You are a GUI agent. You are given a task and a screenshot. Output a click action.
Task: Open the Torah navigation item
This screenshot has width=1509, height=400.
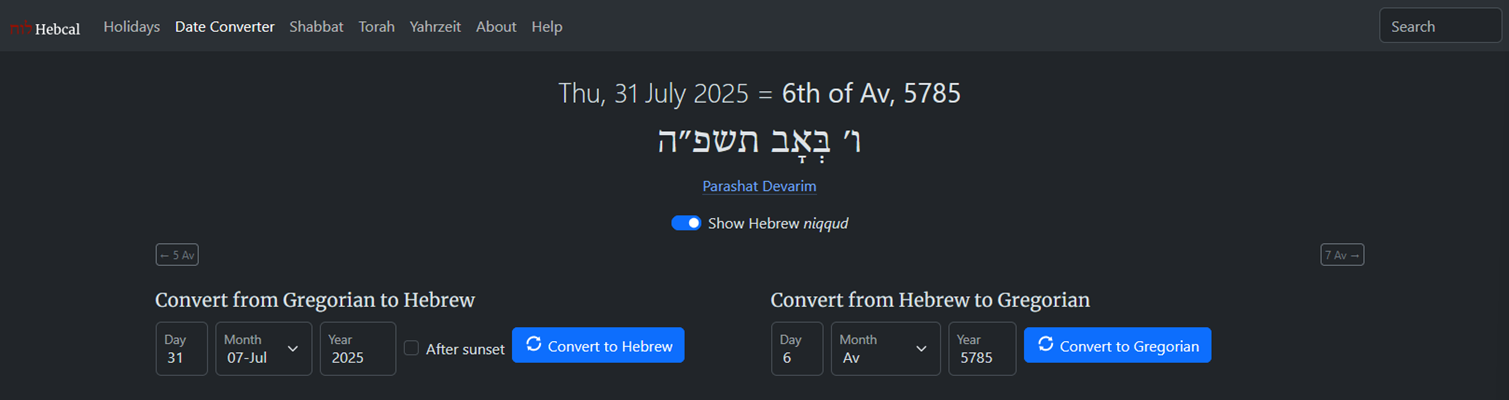(377, 27)
